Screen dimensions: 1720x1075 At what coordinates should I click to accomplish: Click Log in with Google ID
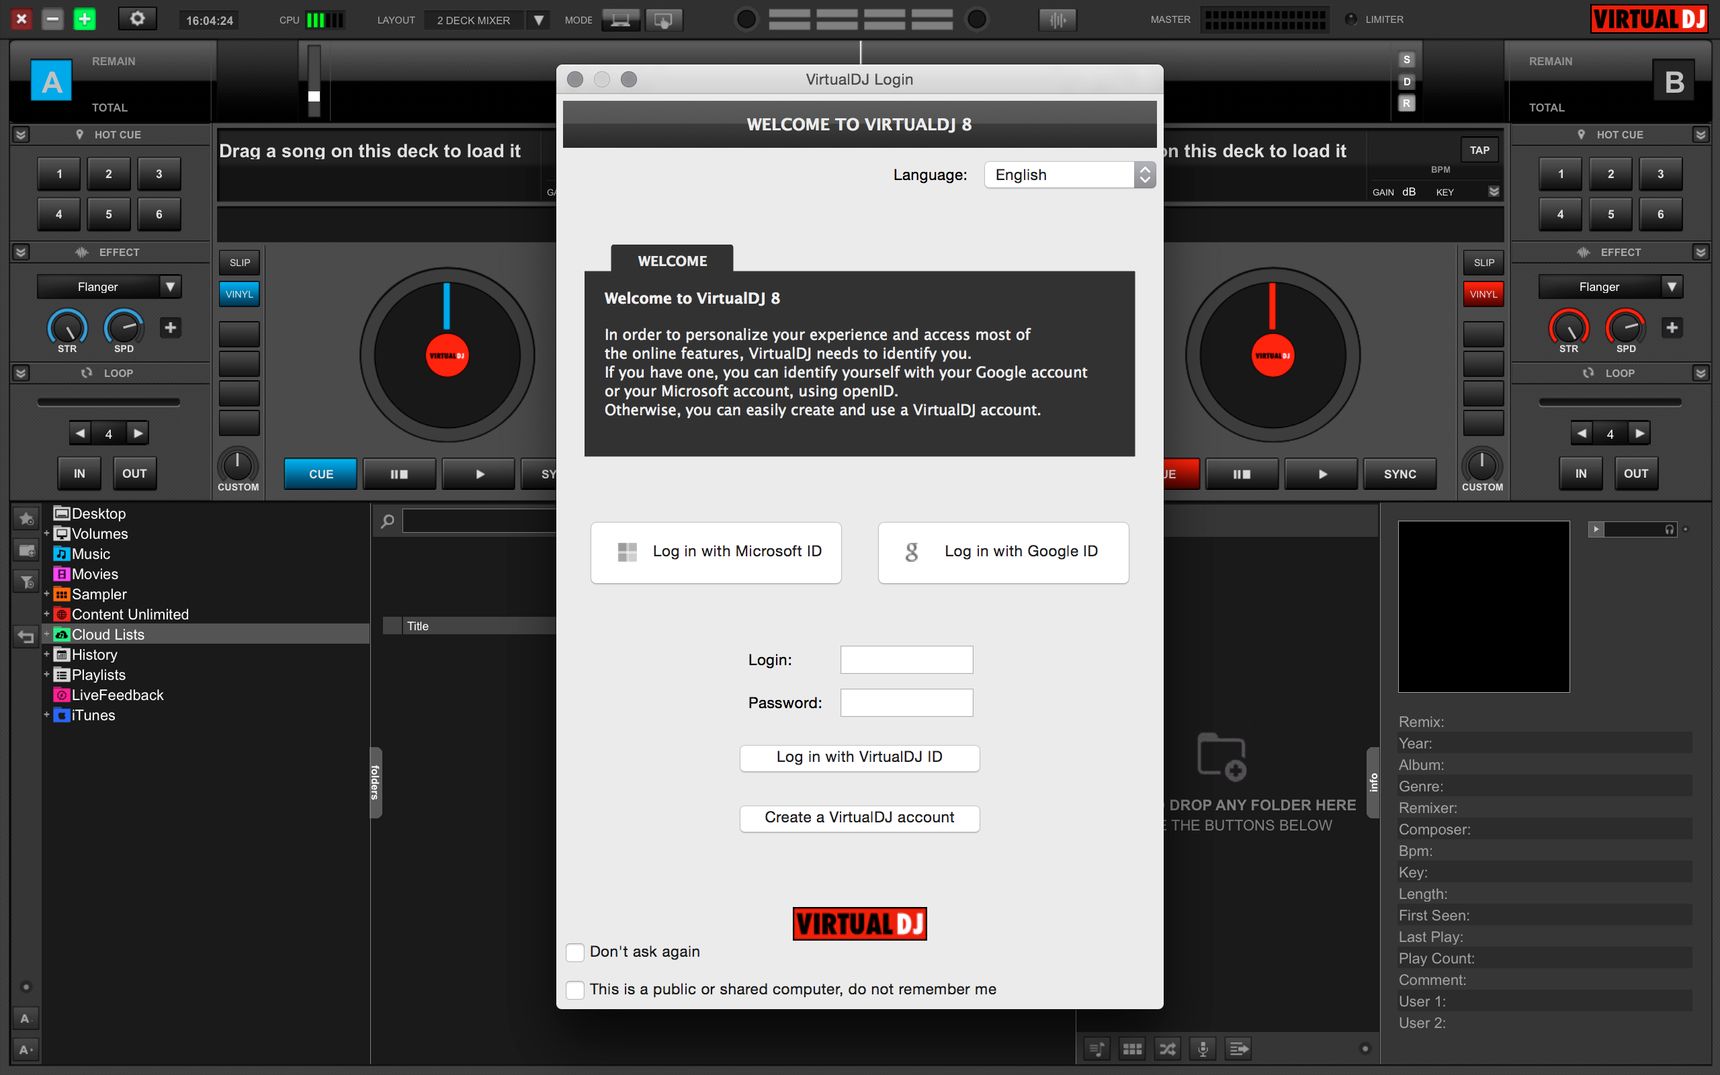coord(1003,552)
